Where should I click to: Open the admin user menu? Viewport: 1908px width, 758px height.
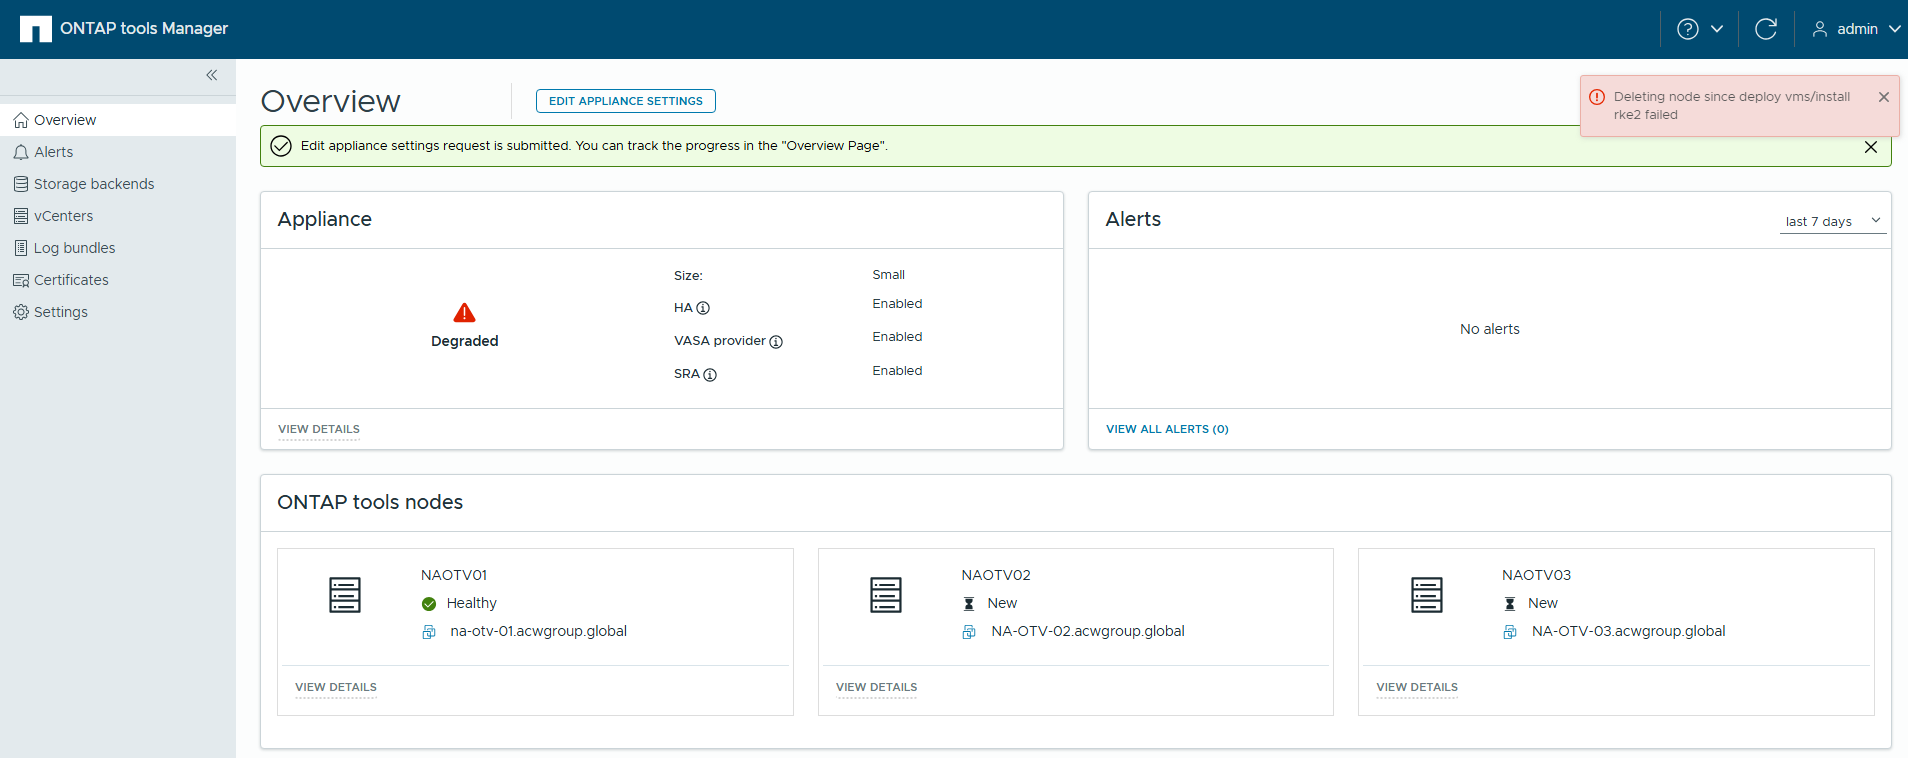pos(1856,29)
